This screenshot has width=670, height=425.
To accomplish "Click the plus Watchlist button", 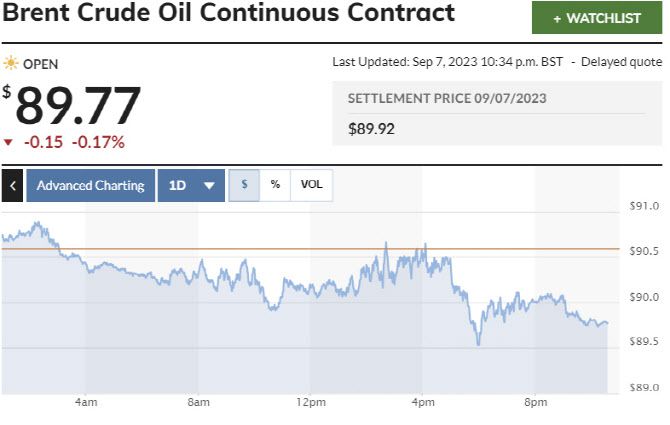I will (x=597, y=19).
